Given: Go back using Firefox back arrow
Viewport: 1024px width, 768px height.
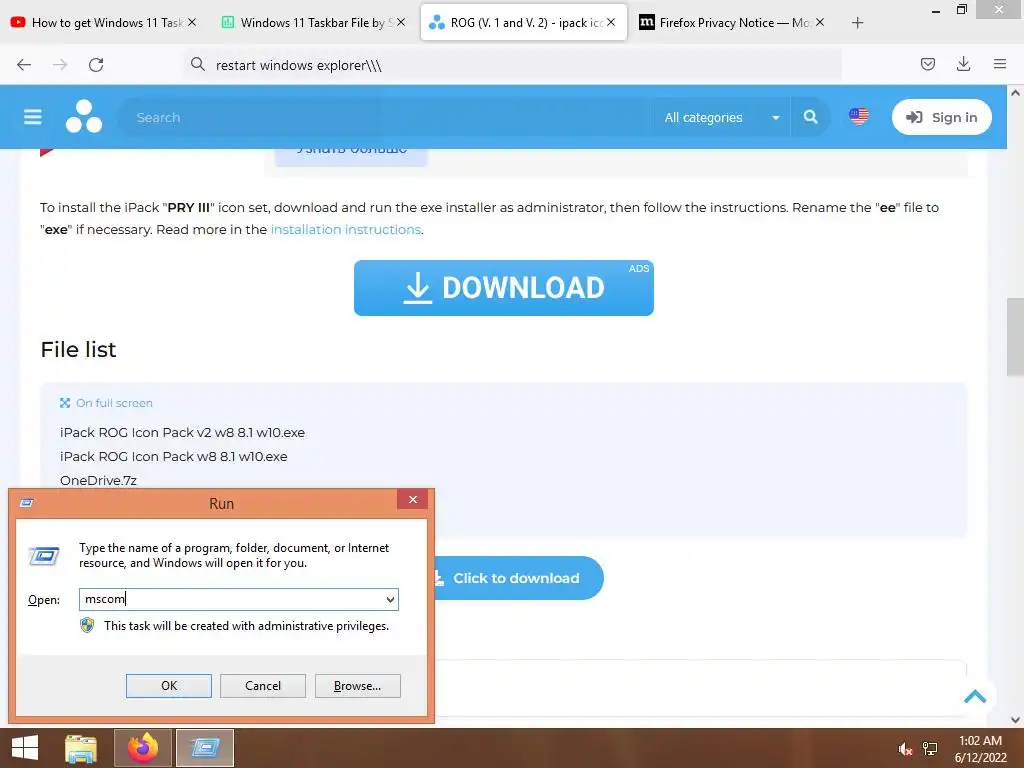Looking at the screenshot, I should (x=24, y=65).
